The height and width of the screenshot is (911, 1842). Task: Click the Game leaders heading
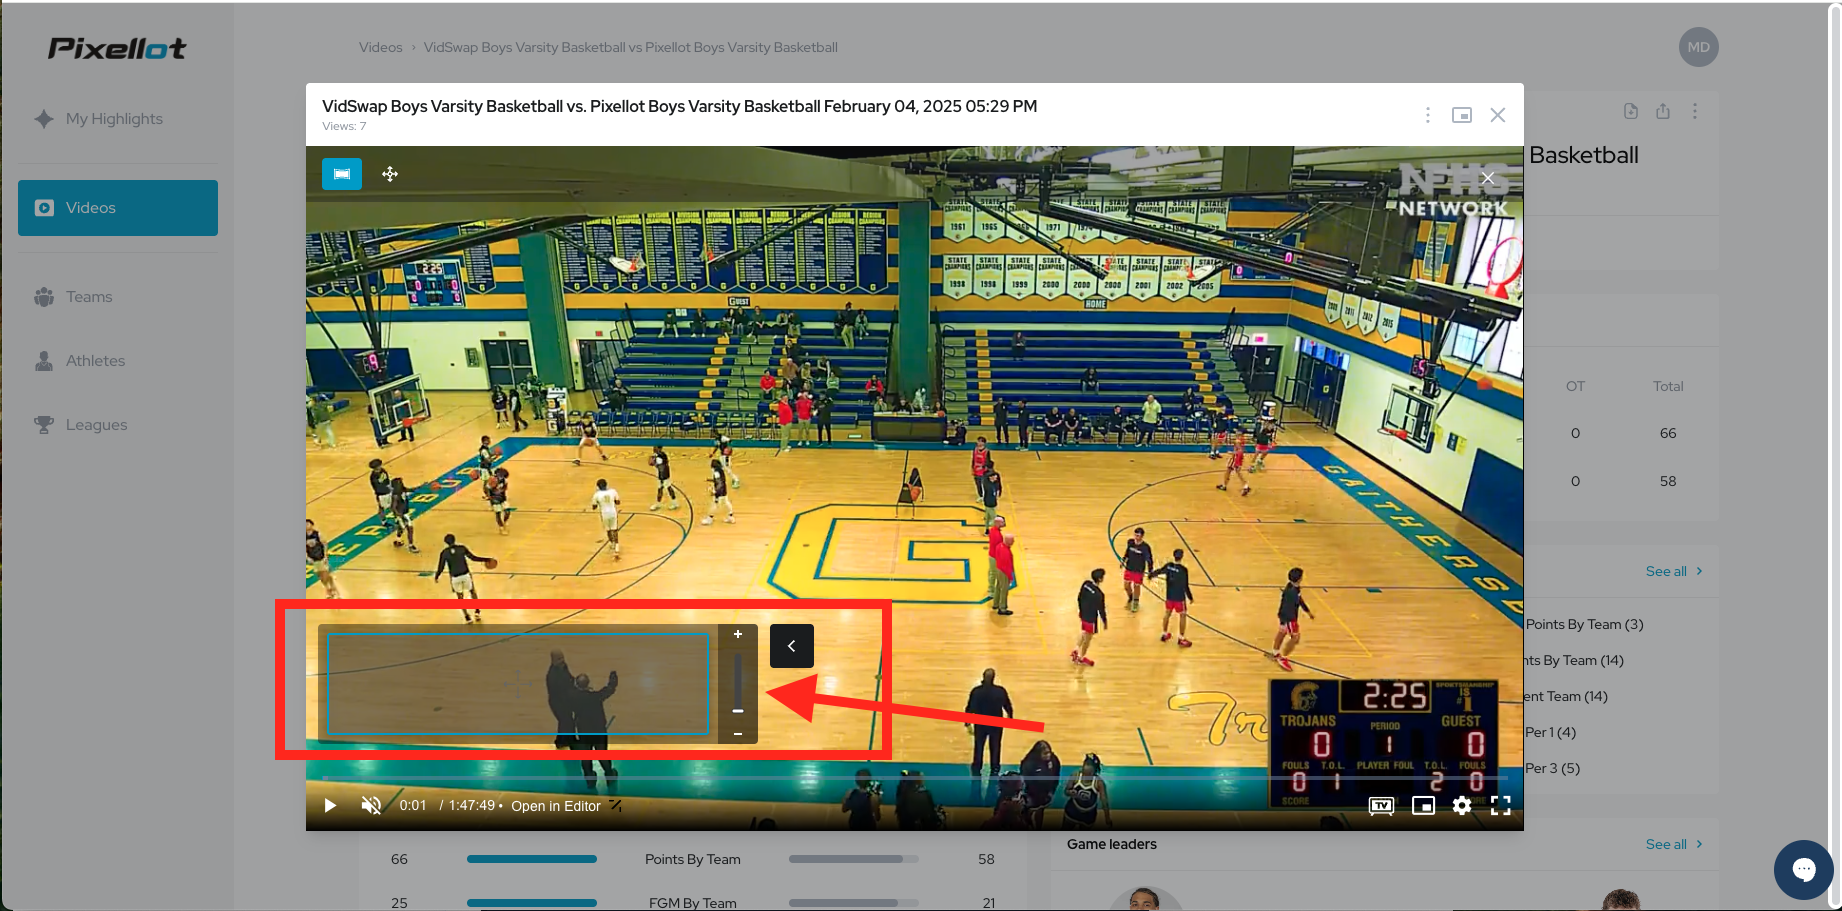click(1111, 844)
